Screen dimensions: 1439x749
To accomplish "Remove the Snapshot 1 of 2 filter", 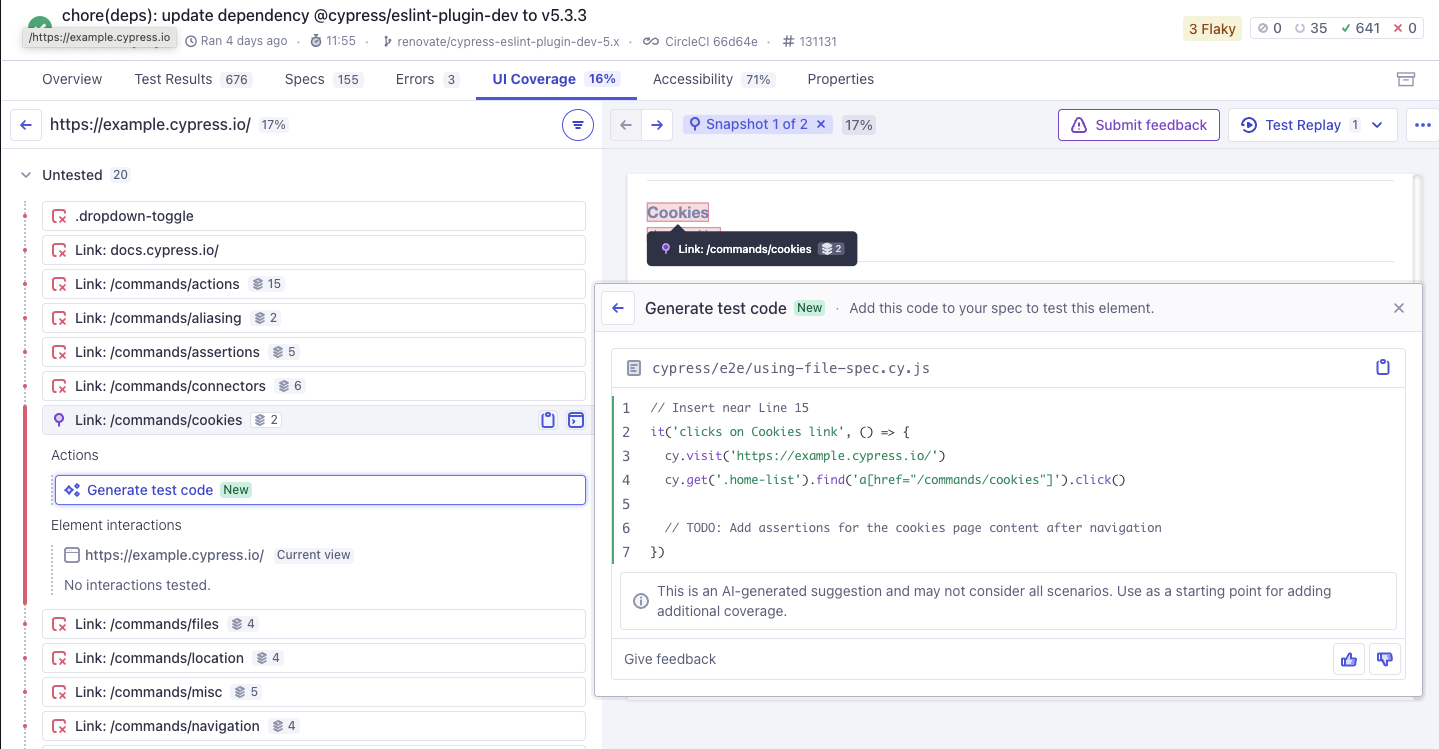I will (x=821, y=124).
